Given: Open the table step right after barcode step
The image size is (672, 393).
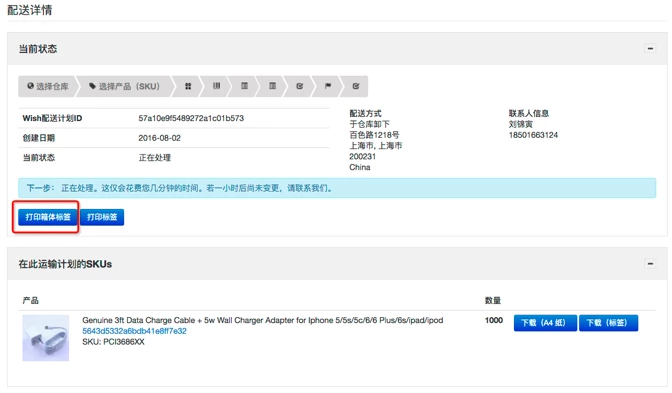Looking at the screenshot, I should pyautogui.click(x=244, y=86).
